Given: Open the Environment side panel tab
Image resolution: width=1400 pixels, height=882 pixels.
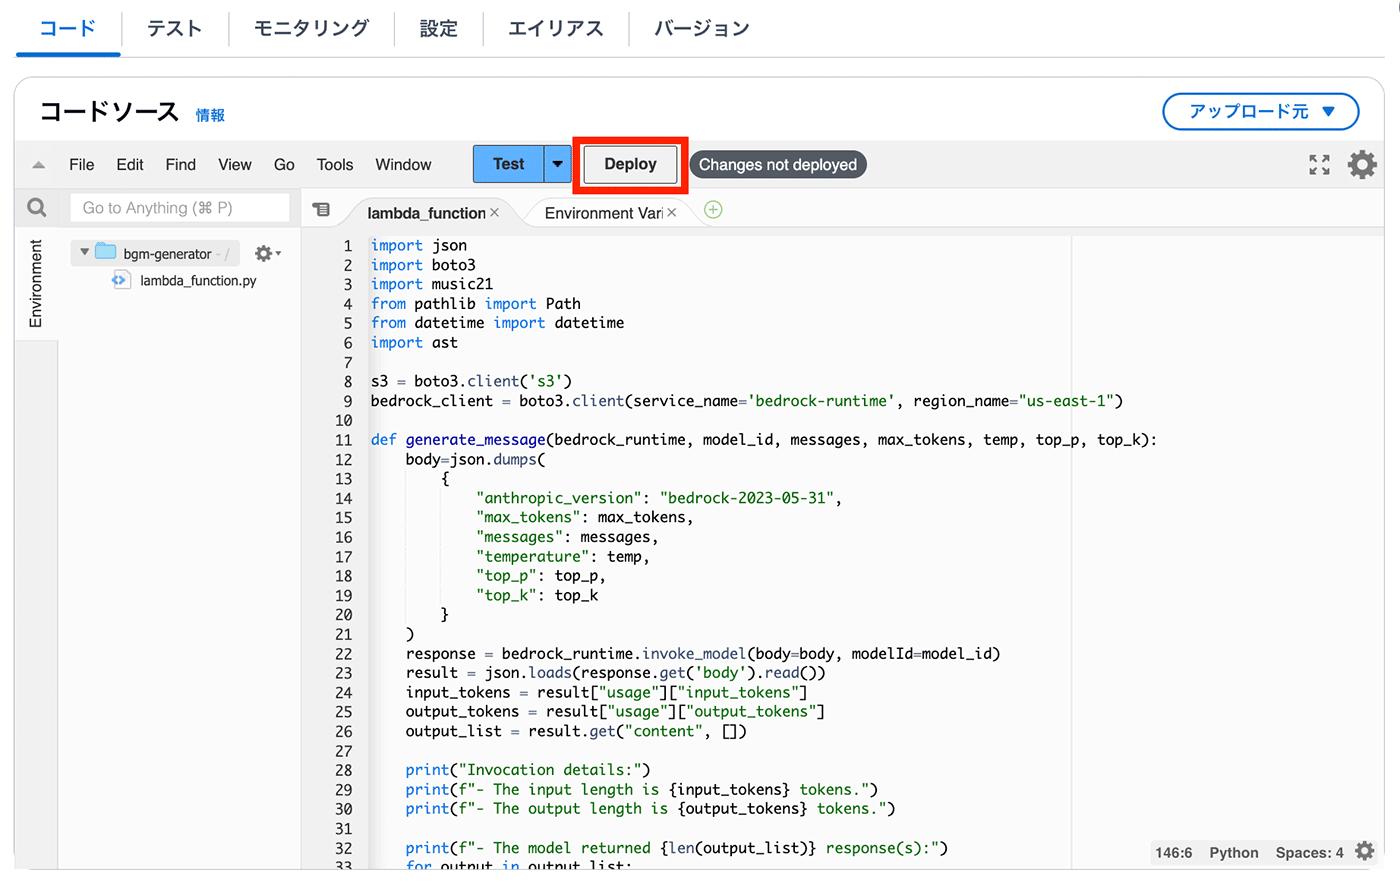Looking at the screenshot, I should (36, 284).
